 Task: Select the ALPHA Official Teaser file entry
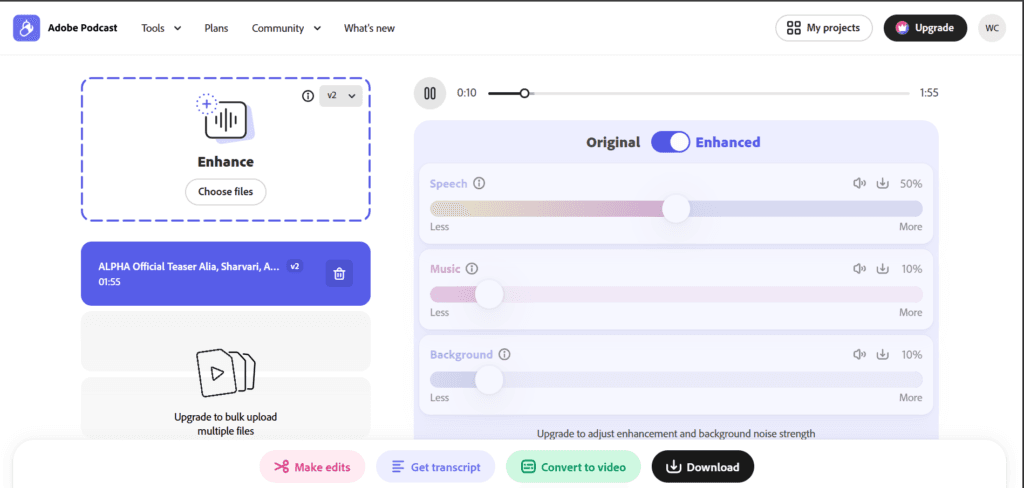[225, 274]
